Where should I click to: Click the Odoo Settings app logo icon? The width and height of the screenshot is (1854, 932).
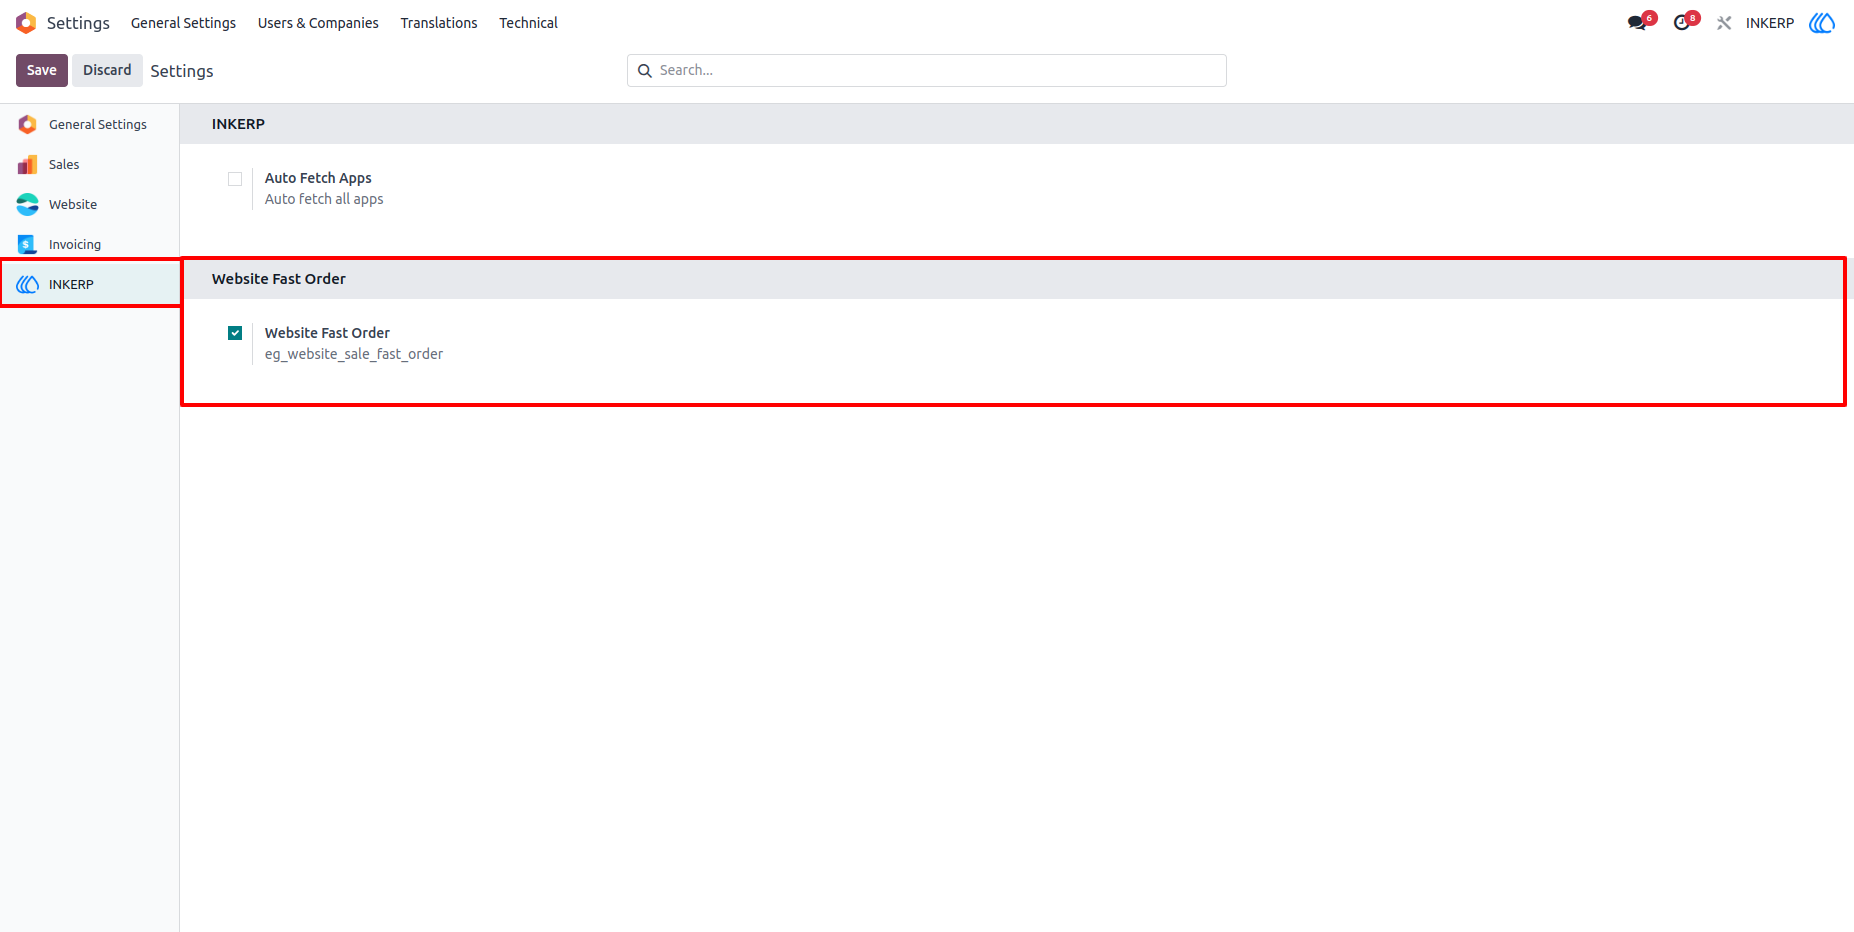click(26, 23)
